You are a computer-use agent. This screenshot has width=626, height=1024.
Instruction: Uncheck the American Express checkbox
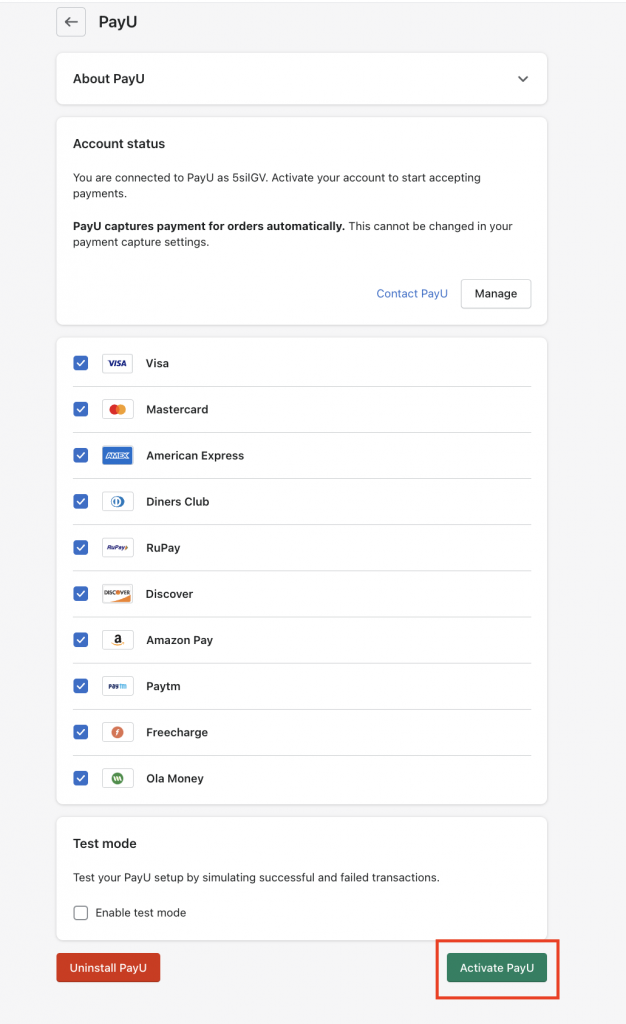81,455
